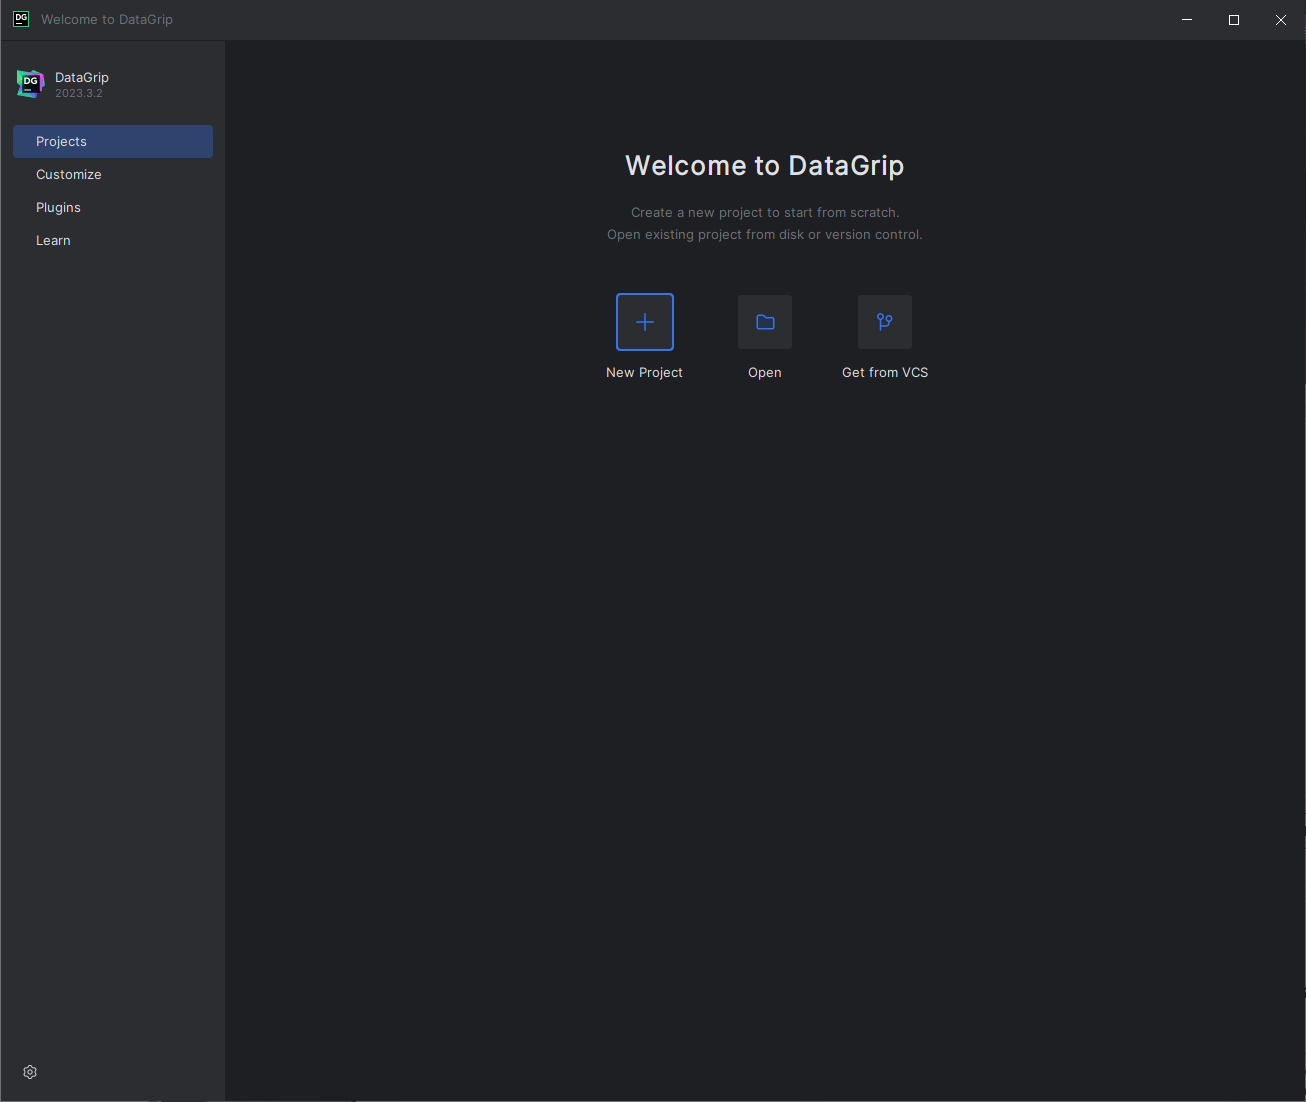This screenshot has height=1102, width=1306.
Task: Minimize the DataGrip window
Action: click(1187, 20)
